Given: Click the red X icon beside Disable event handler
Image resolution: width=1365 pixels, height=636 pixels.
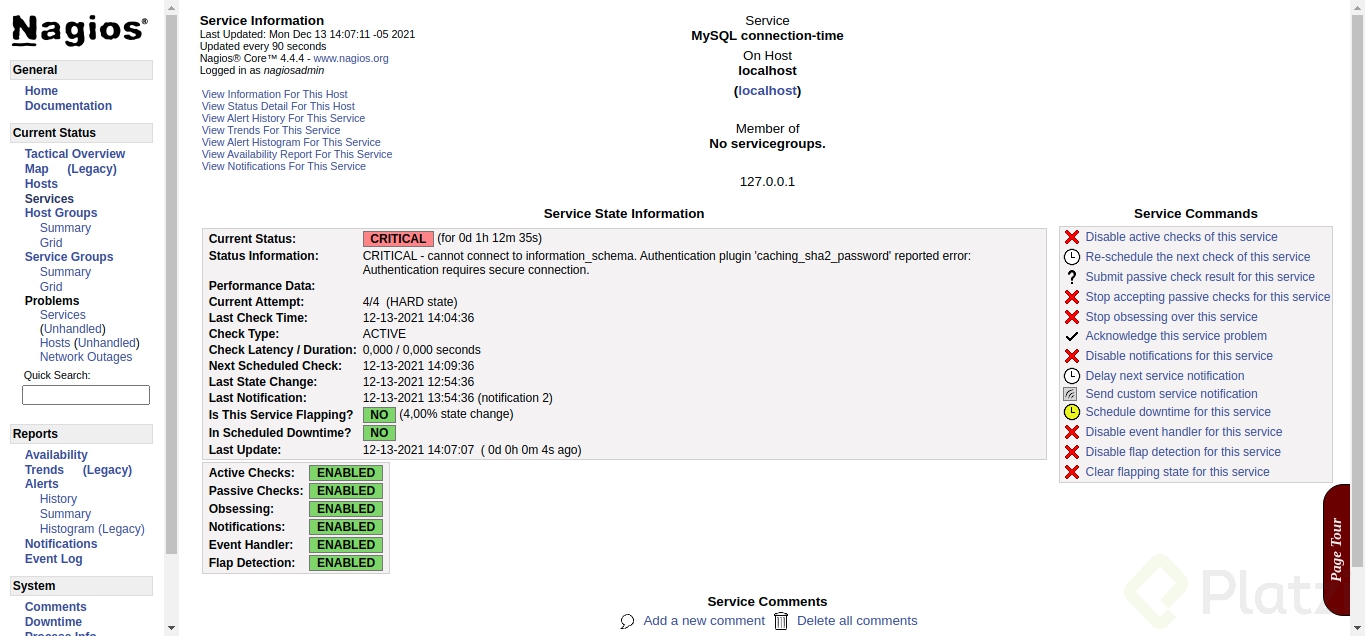Looking at the screenshot, I should (1071, 432).
